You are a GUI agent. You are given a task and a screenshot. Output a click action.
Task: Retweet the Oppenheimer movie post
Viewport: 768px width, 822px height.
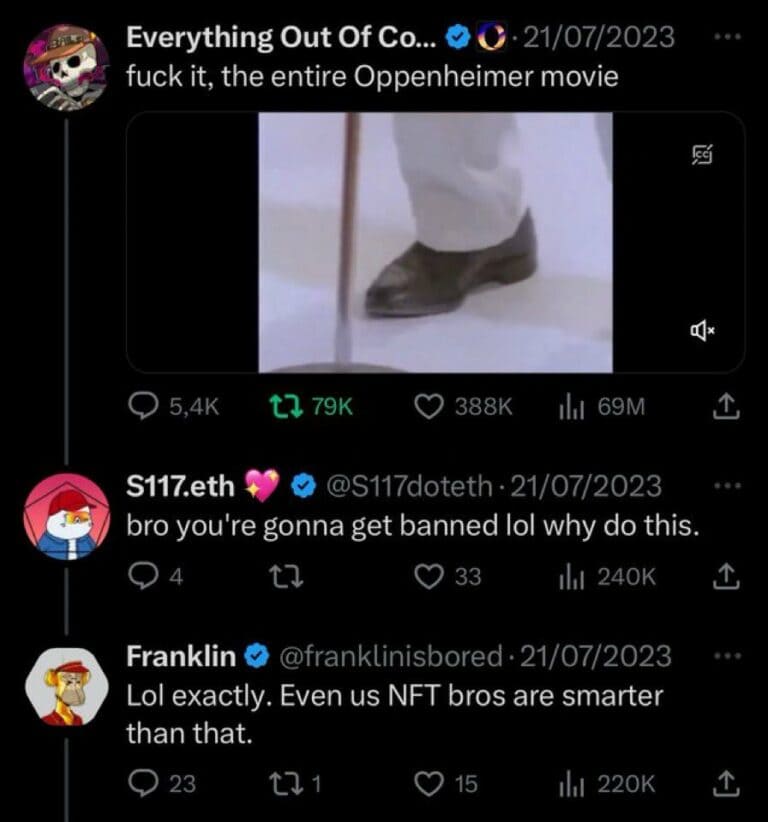pyautogui.click(x=285, y=406)
